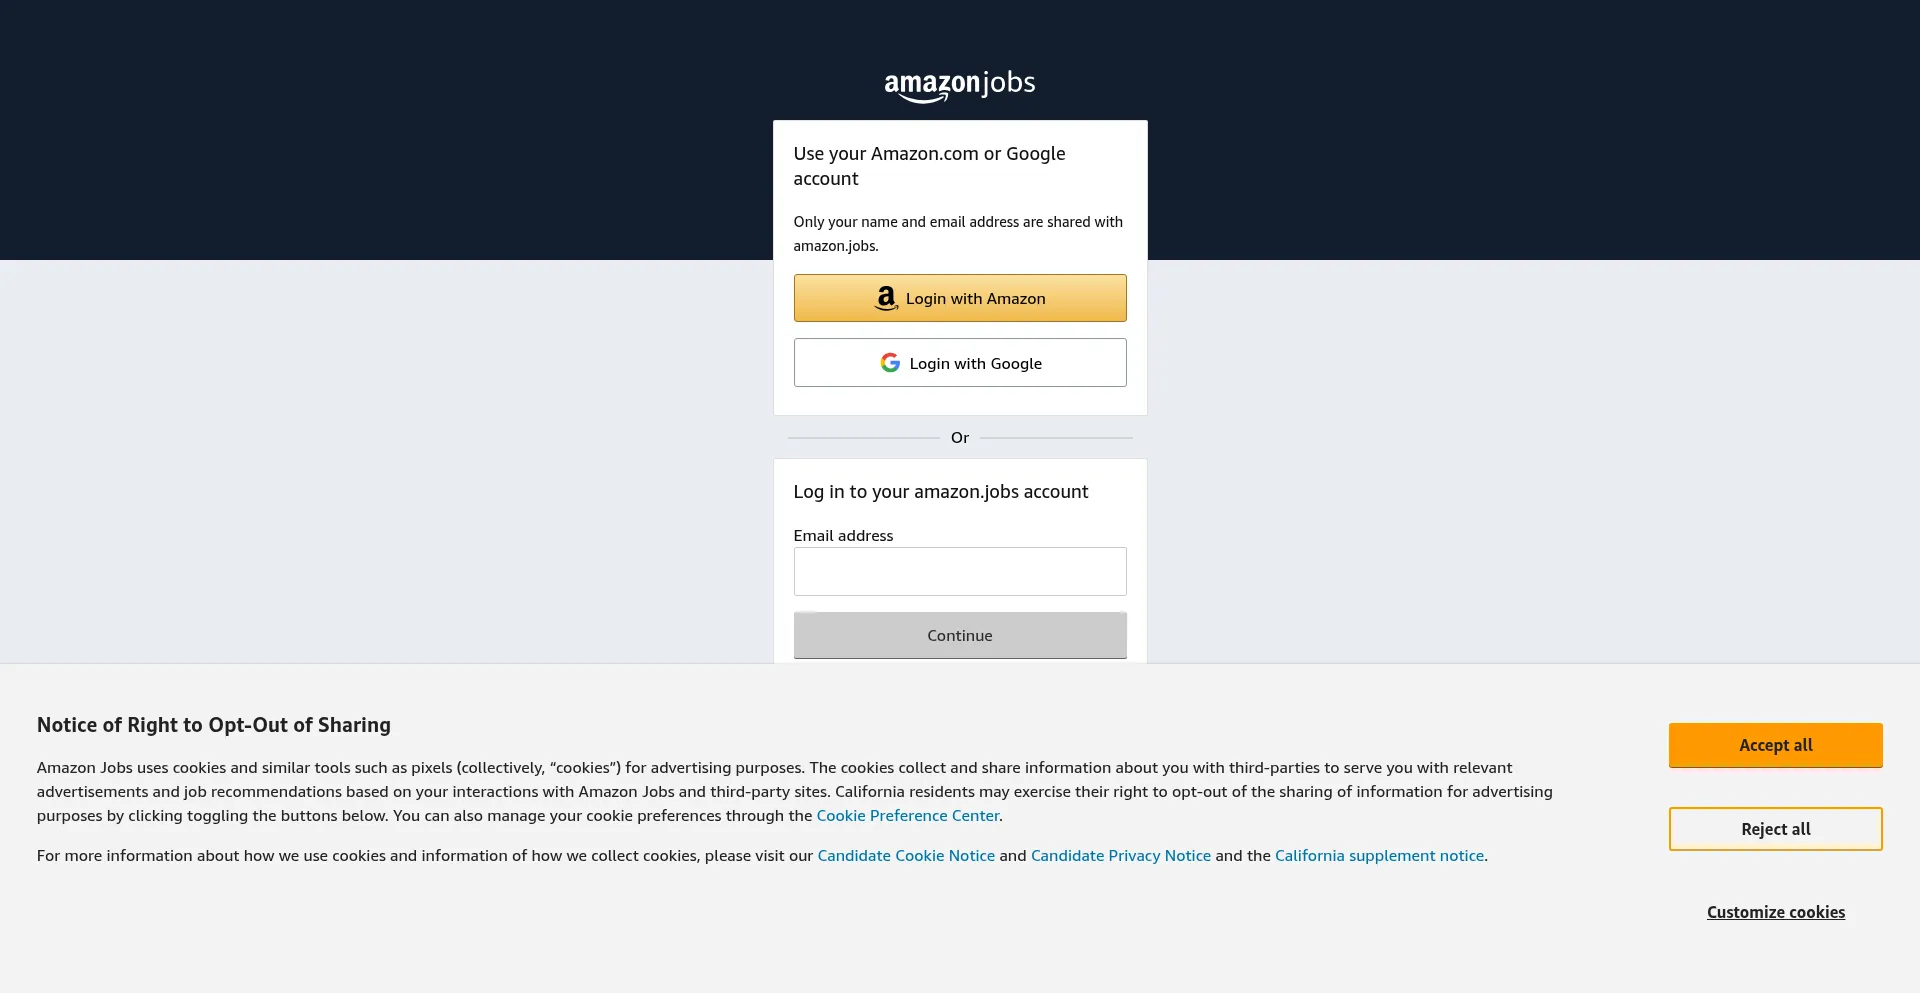The image size is (1920, 993).
Task: Focus the Email address input field
Action: [x=959, y=571]
